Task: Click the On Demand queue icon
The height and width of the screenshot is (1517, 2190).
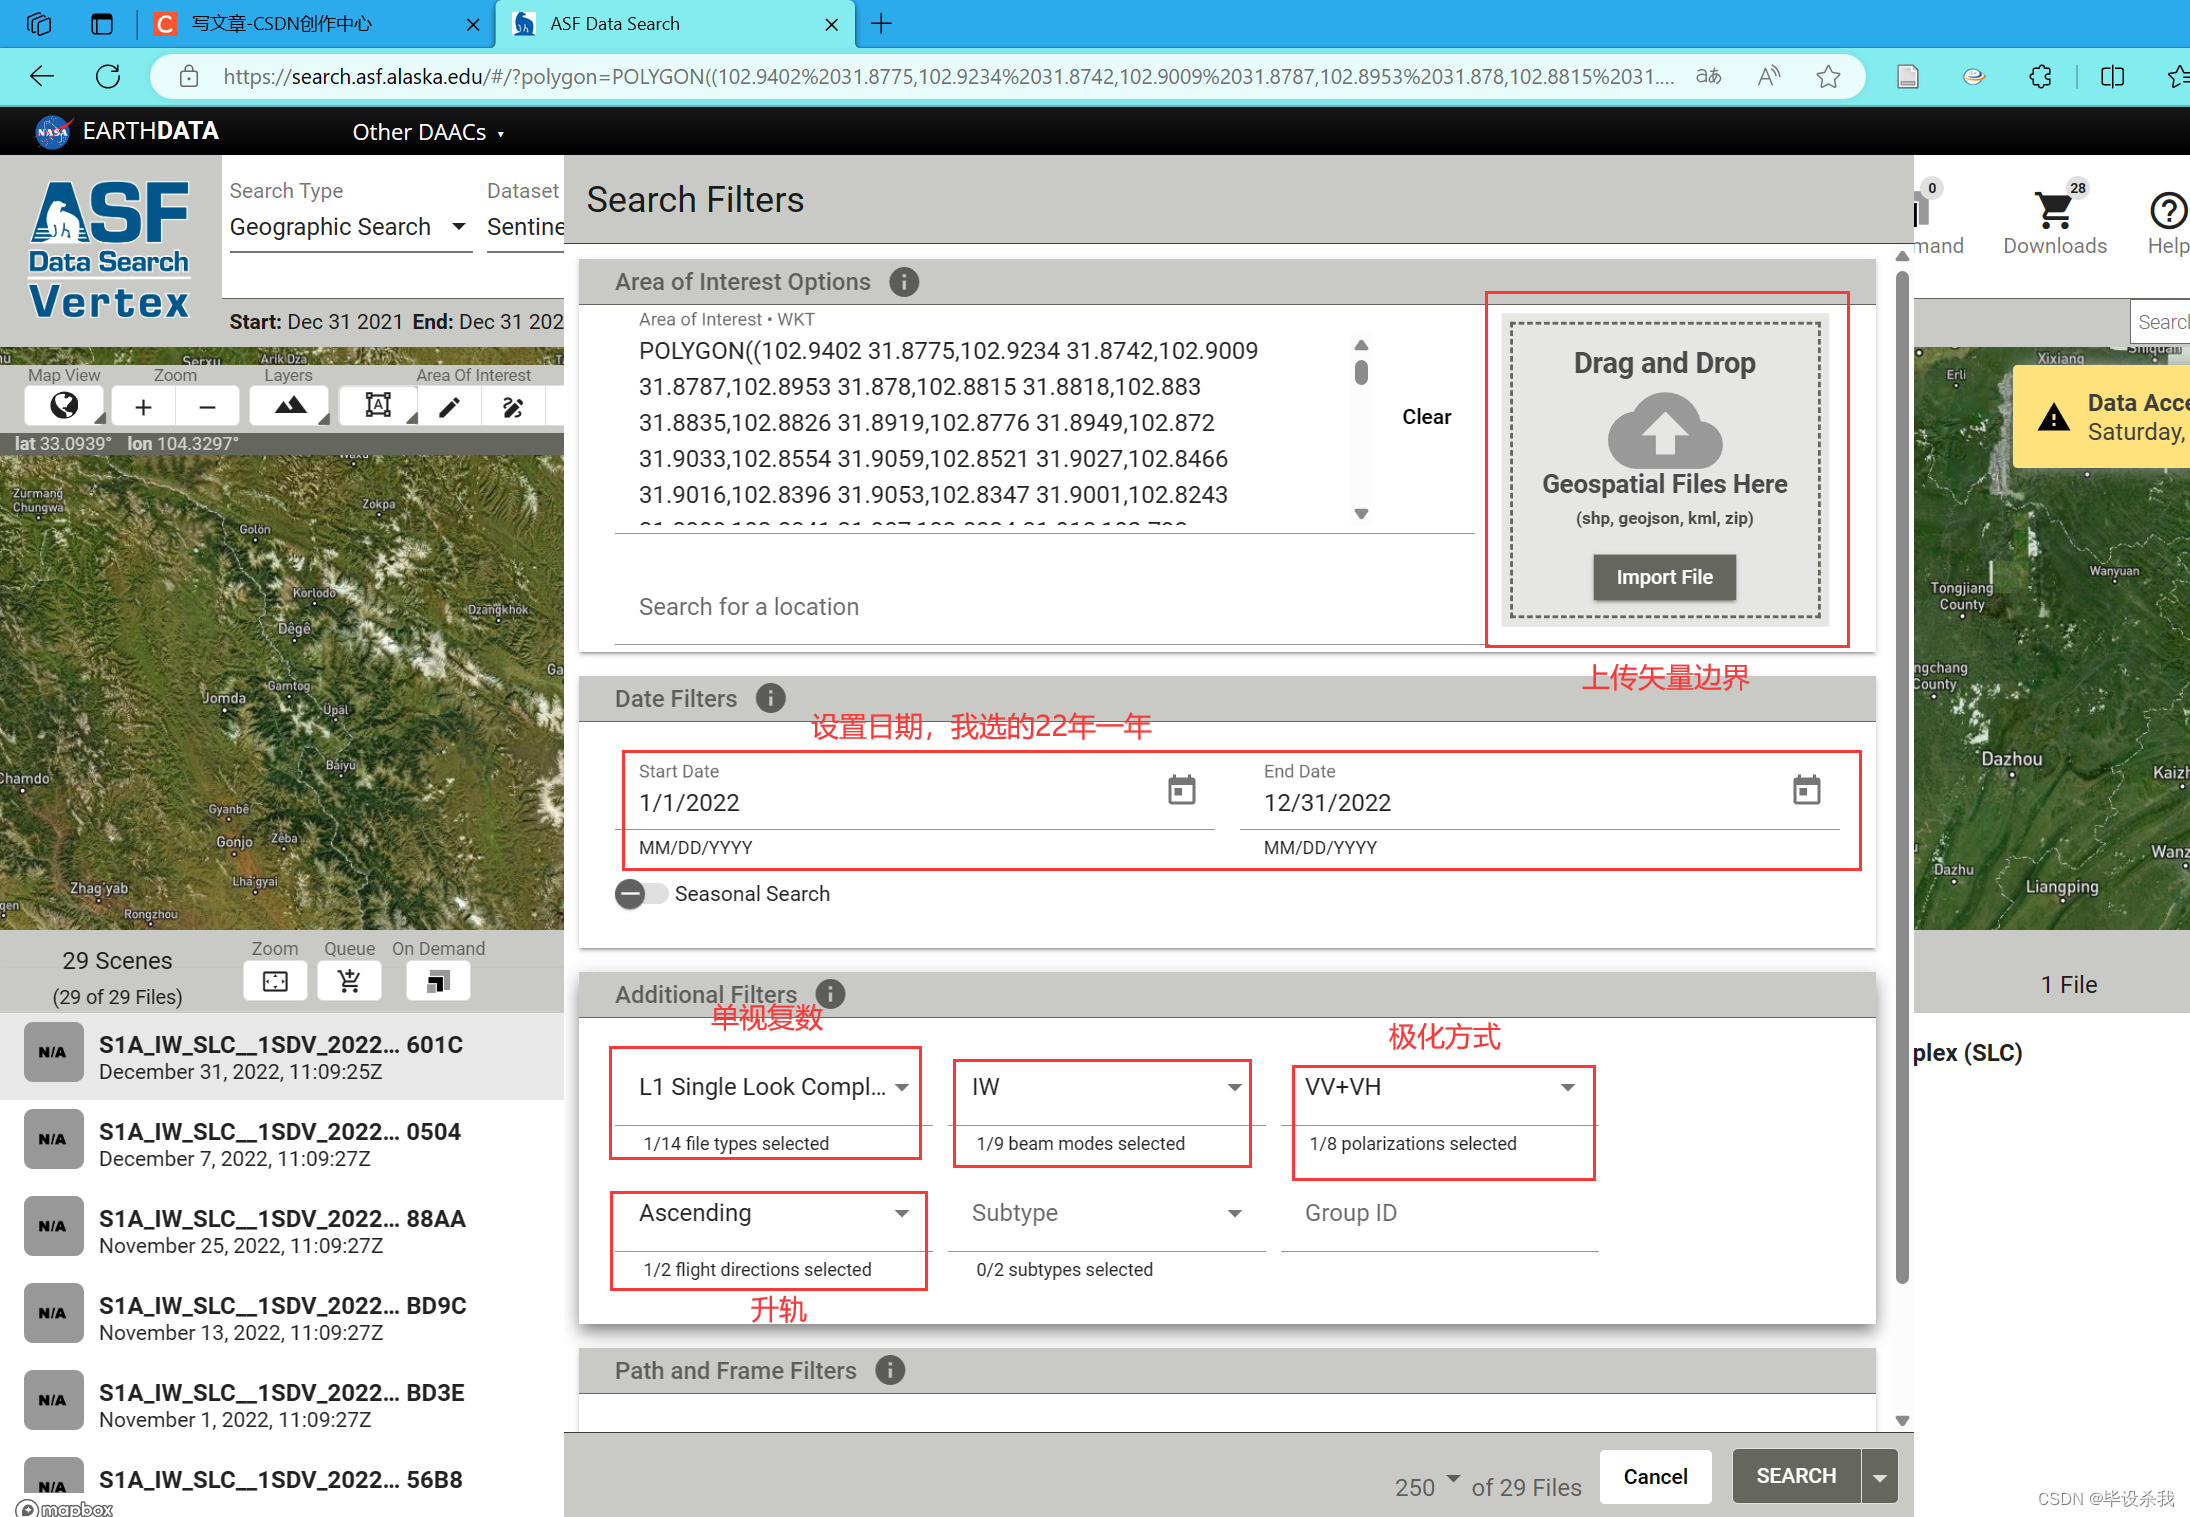Action: point(438,981)
